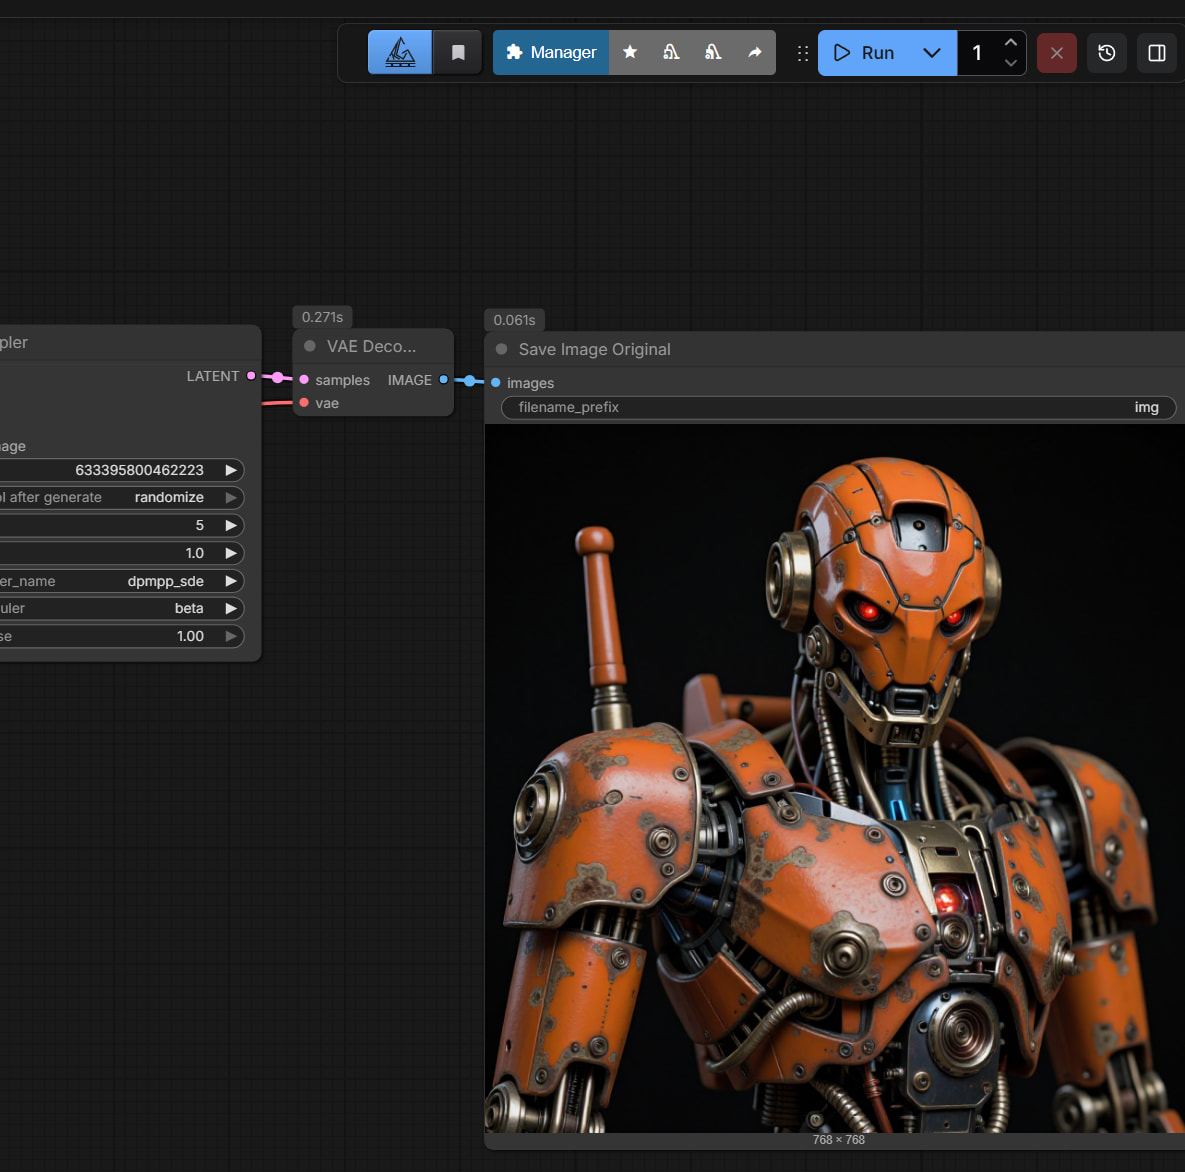Toggle collapse dot on Save Image Original node

click(502, 349)
